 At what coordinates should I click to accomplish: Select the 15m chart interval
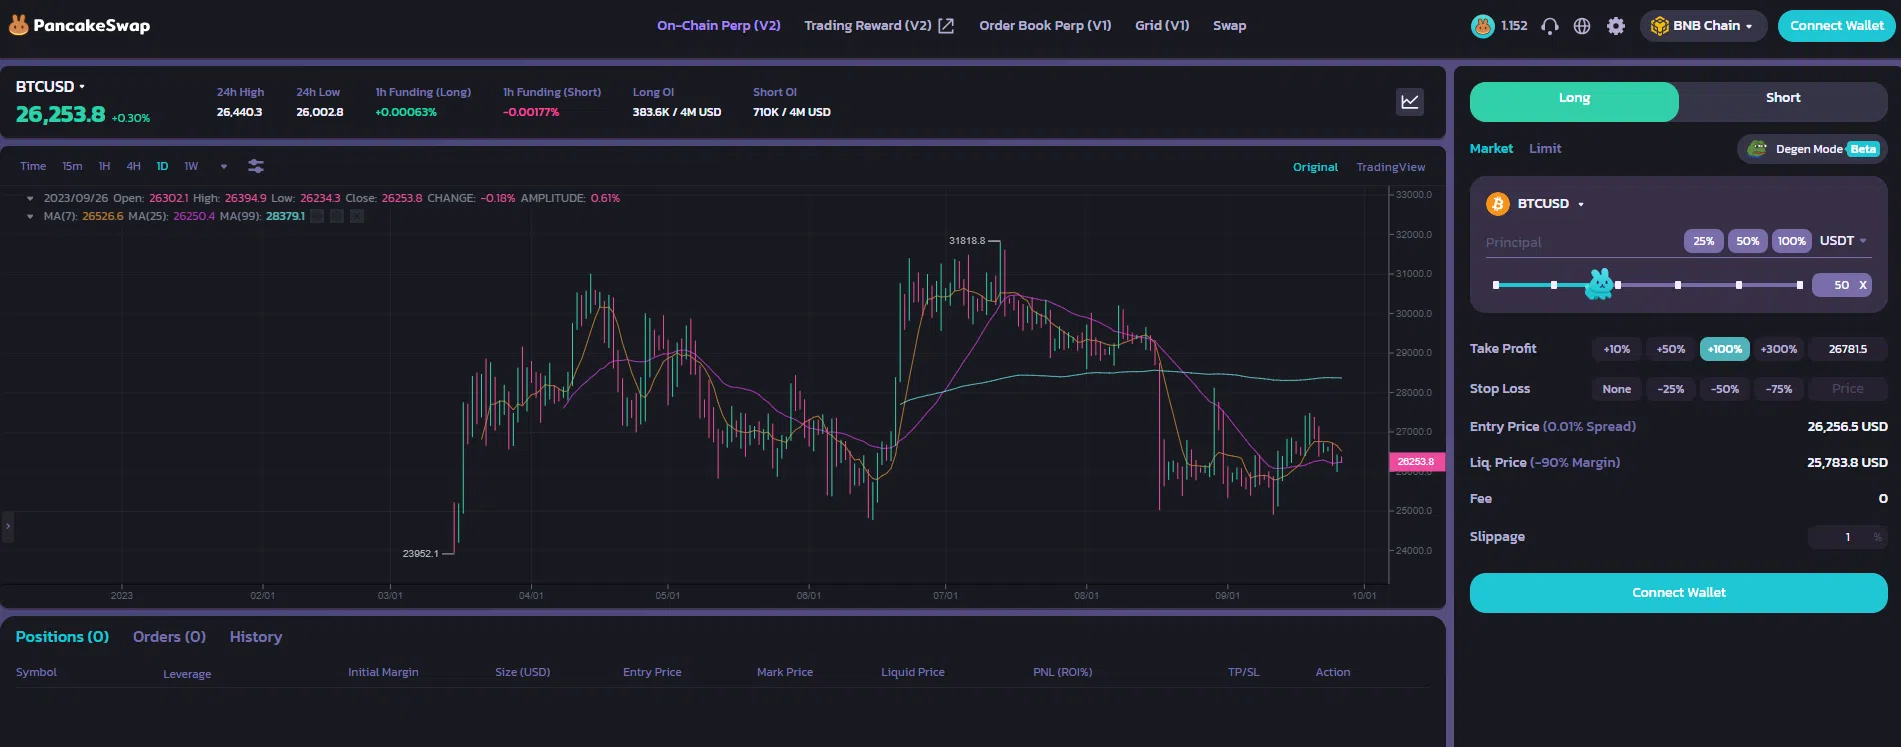[x=72, y=167]
